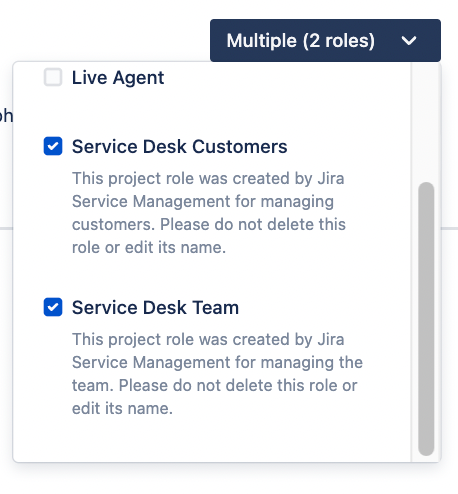Uncheck the Service Desk Customers checkbox
458x494 pixels.
click(x=53, y=146)
